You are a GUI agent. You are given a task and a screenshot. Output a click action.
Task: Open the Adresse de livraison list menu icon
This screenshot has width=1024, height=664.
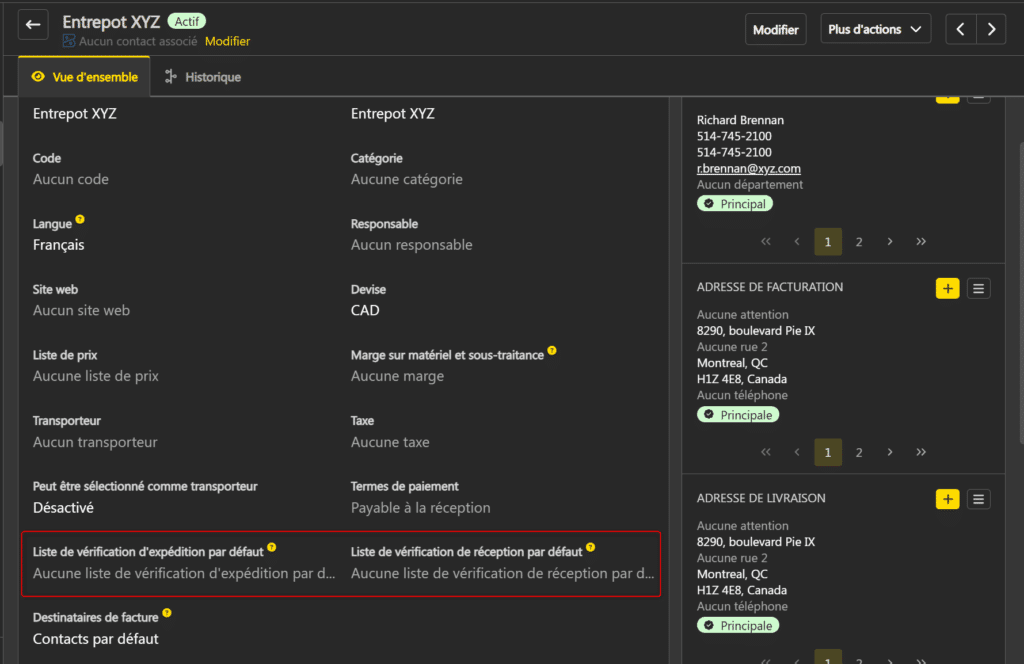pyautogui.click(x=979, y=499)
